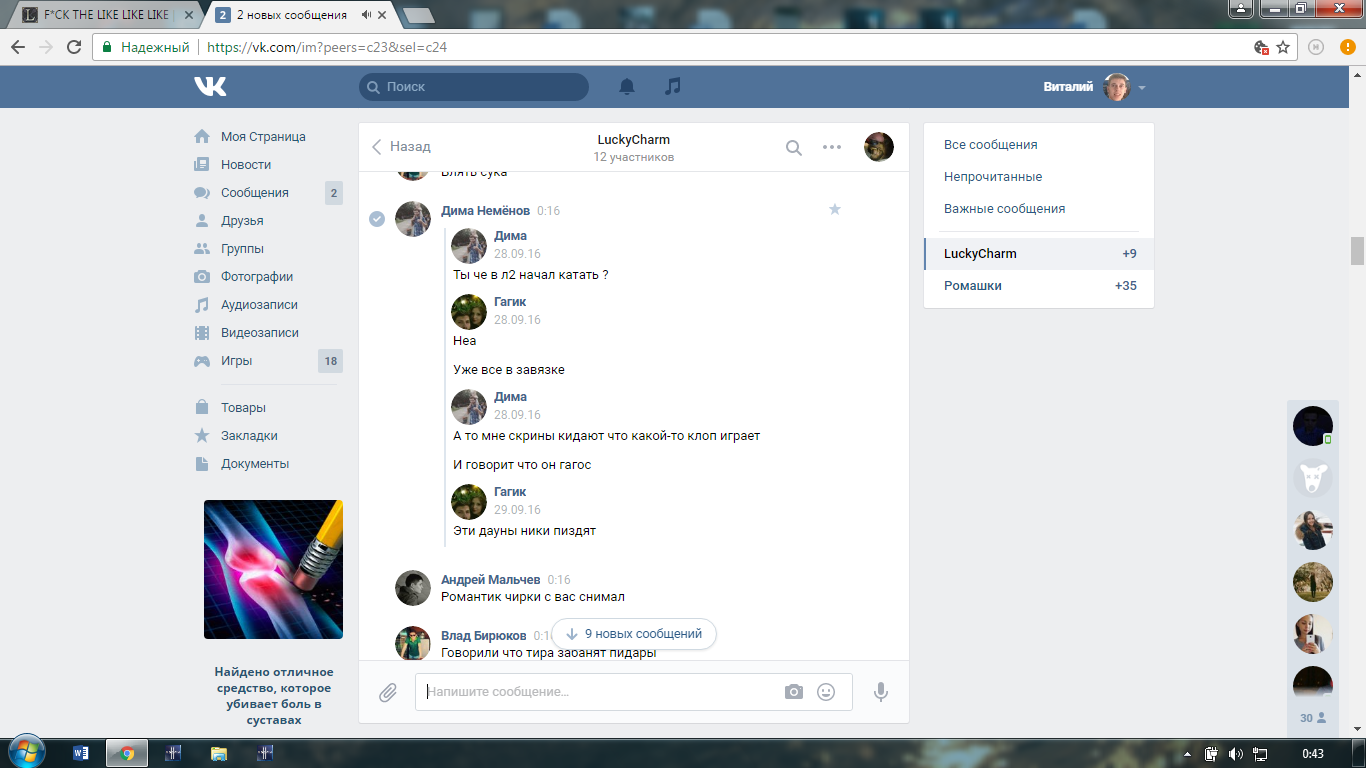
Task: Attach a file with the paperclip icon
Action: pyautogui.click(x=388, y=692)
